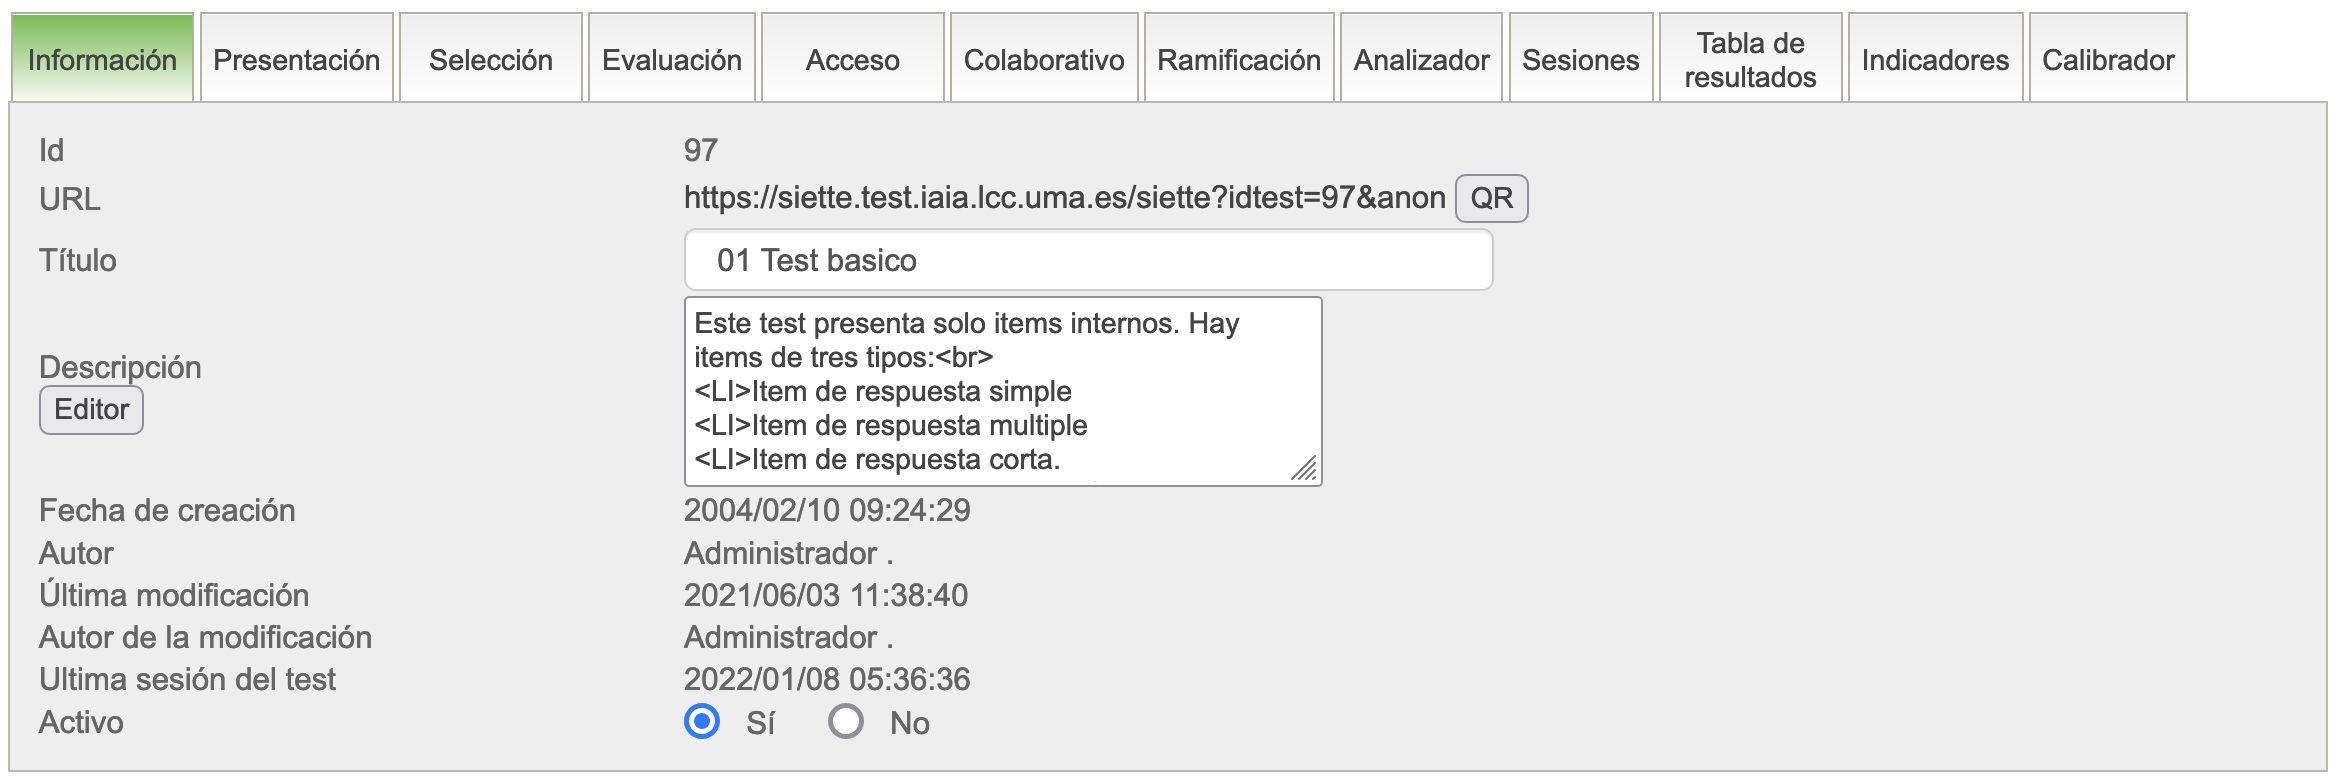
Task: Click the Título text field
Action: point(1088,260)
